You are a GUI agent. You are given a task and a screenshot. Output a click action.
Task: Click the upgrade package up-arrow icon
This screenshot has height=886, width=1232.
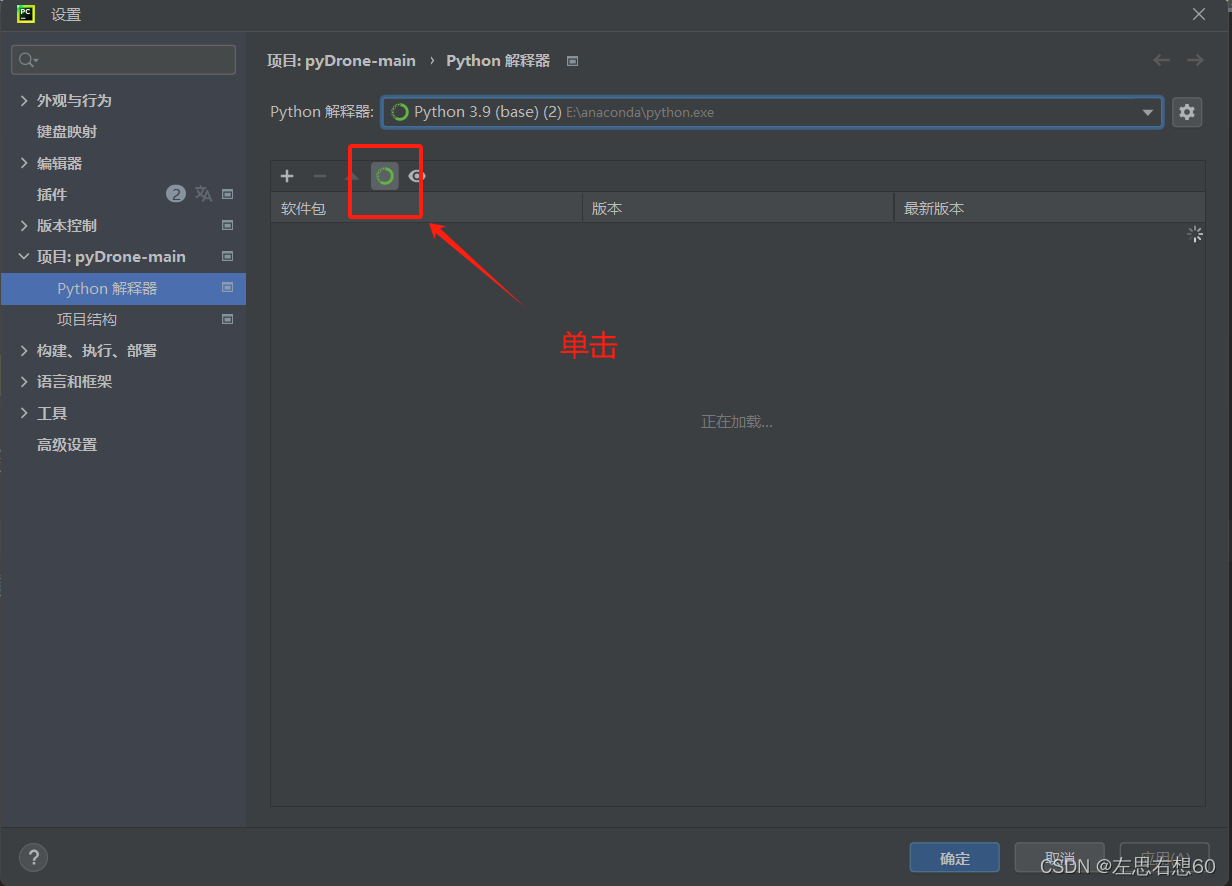(352, 176)
